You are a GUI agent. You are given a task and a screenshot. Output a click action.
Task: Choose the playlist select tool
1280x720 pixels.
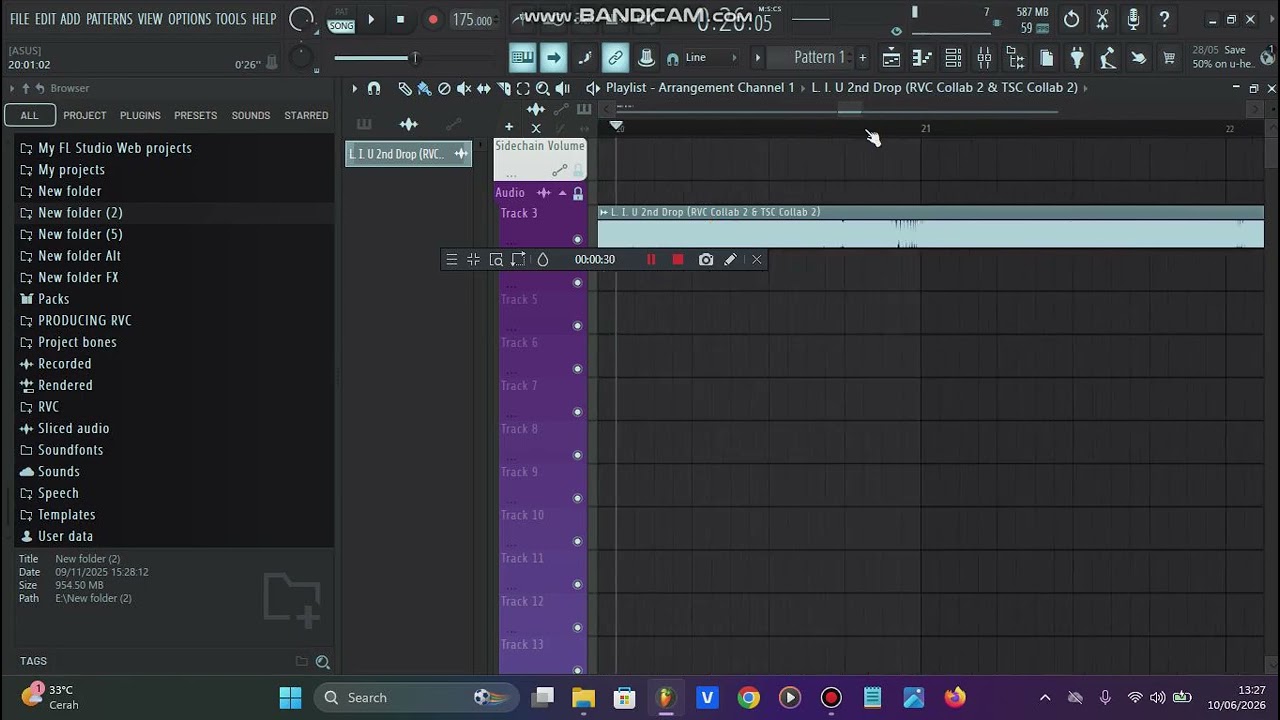(x=523, y=88)
